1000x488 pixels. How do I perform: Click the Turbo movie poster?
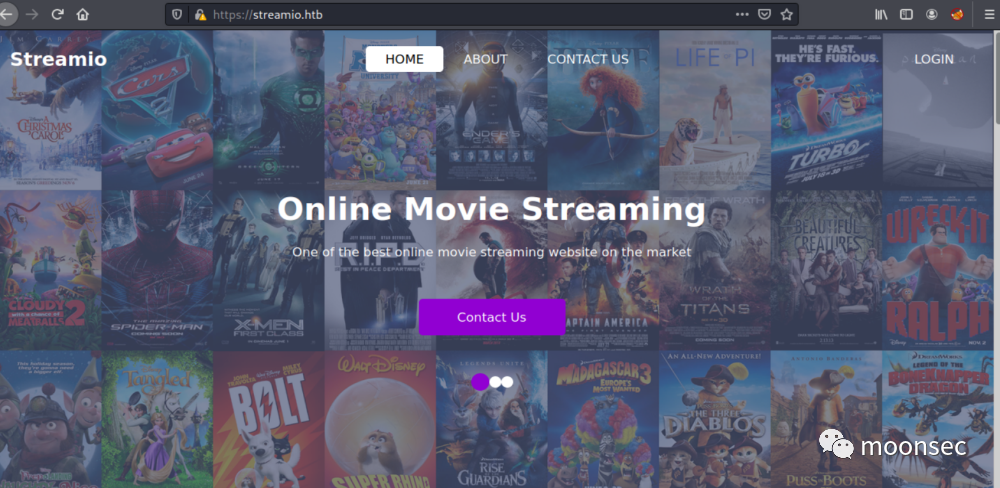[x=827, y=110]
